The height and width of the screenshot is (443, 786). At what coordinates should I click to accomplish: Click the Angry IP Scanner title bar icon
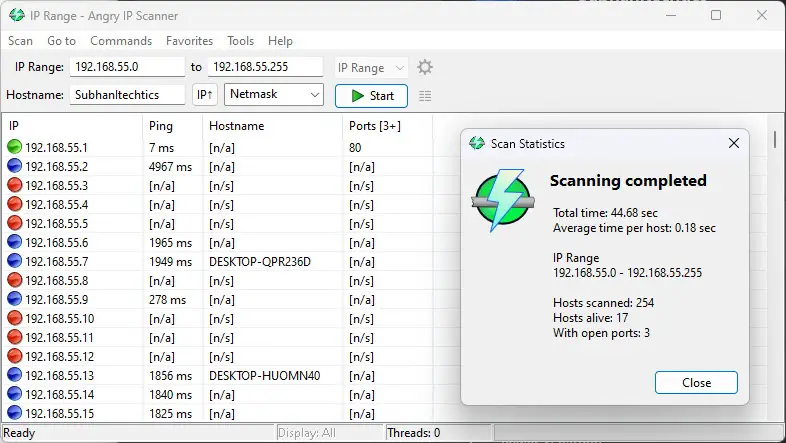[17, 16]
